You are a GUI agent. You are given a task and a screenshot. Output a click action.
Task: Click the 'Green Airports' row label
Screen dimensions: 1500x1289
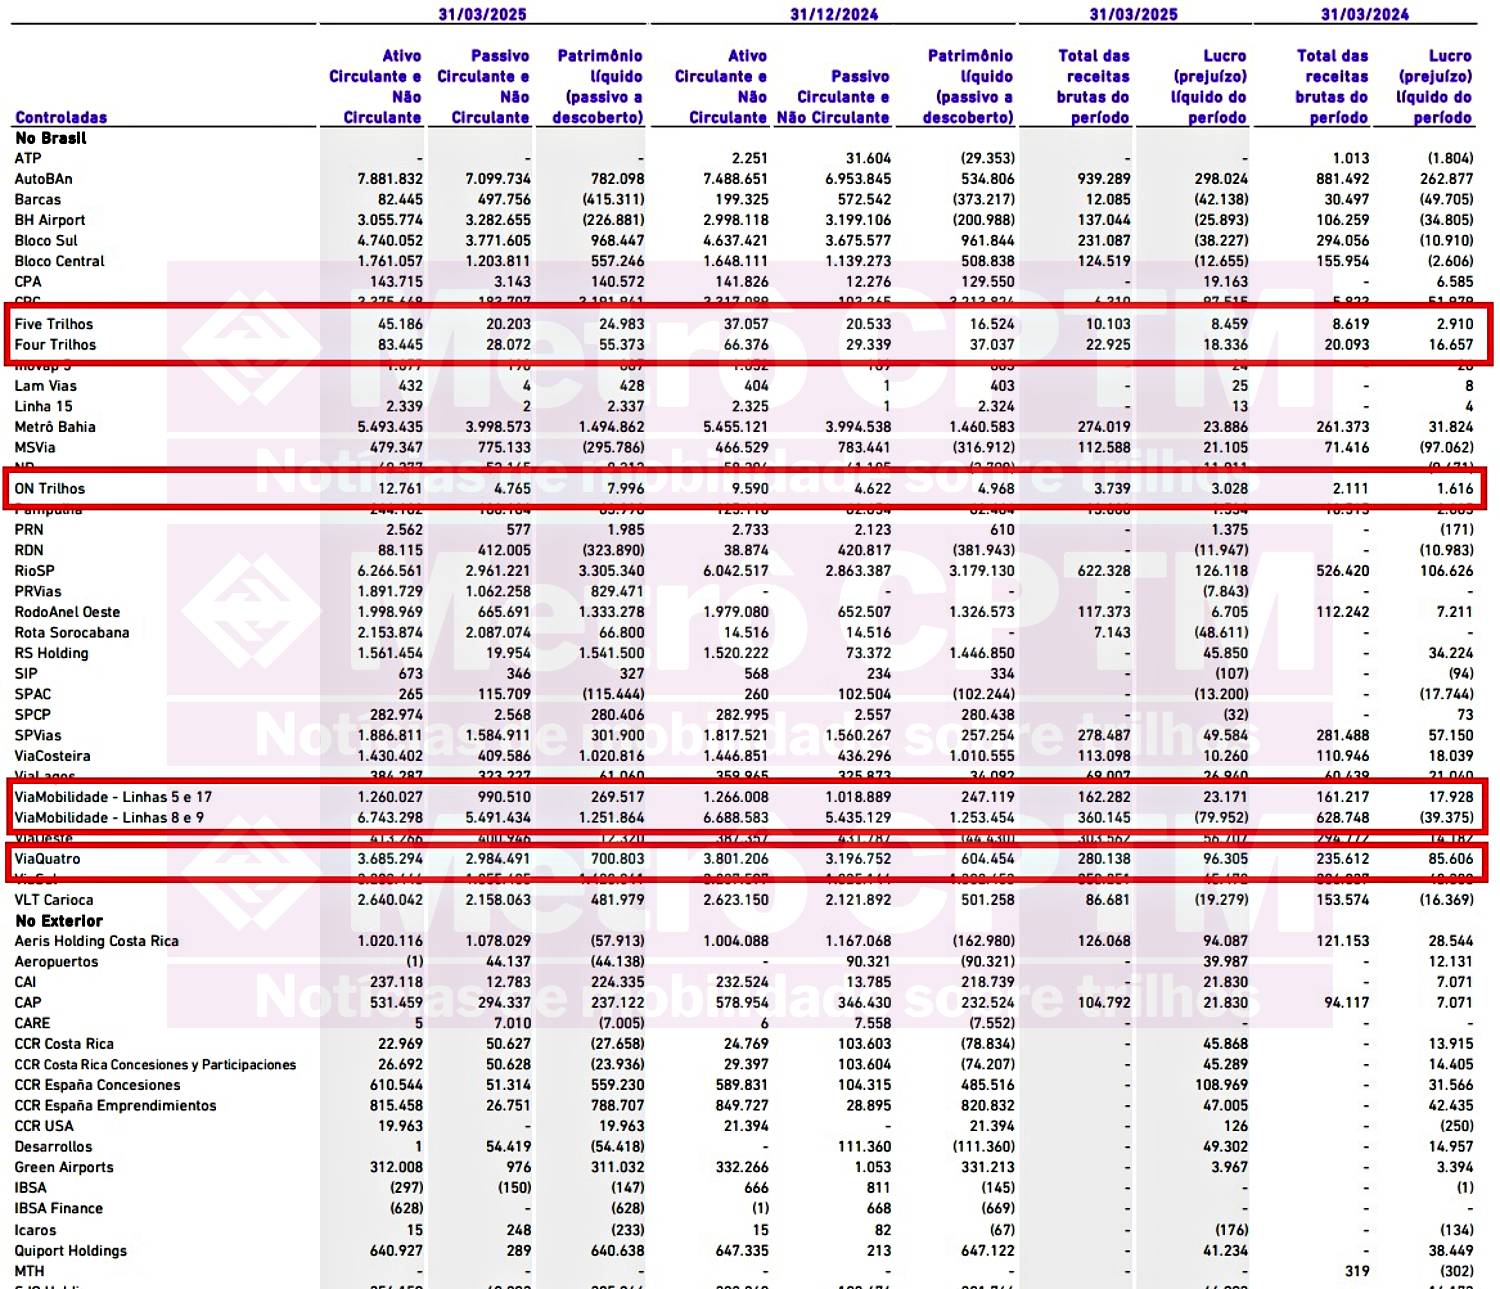coord(64,1167)
